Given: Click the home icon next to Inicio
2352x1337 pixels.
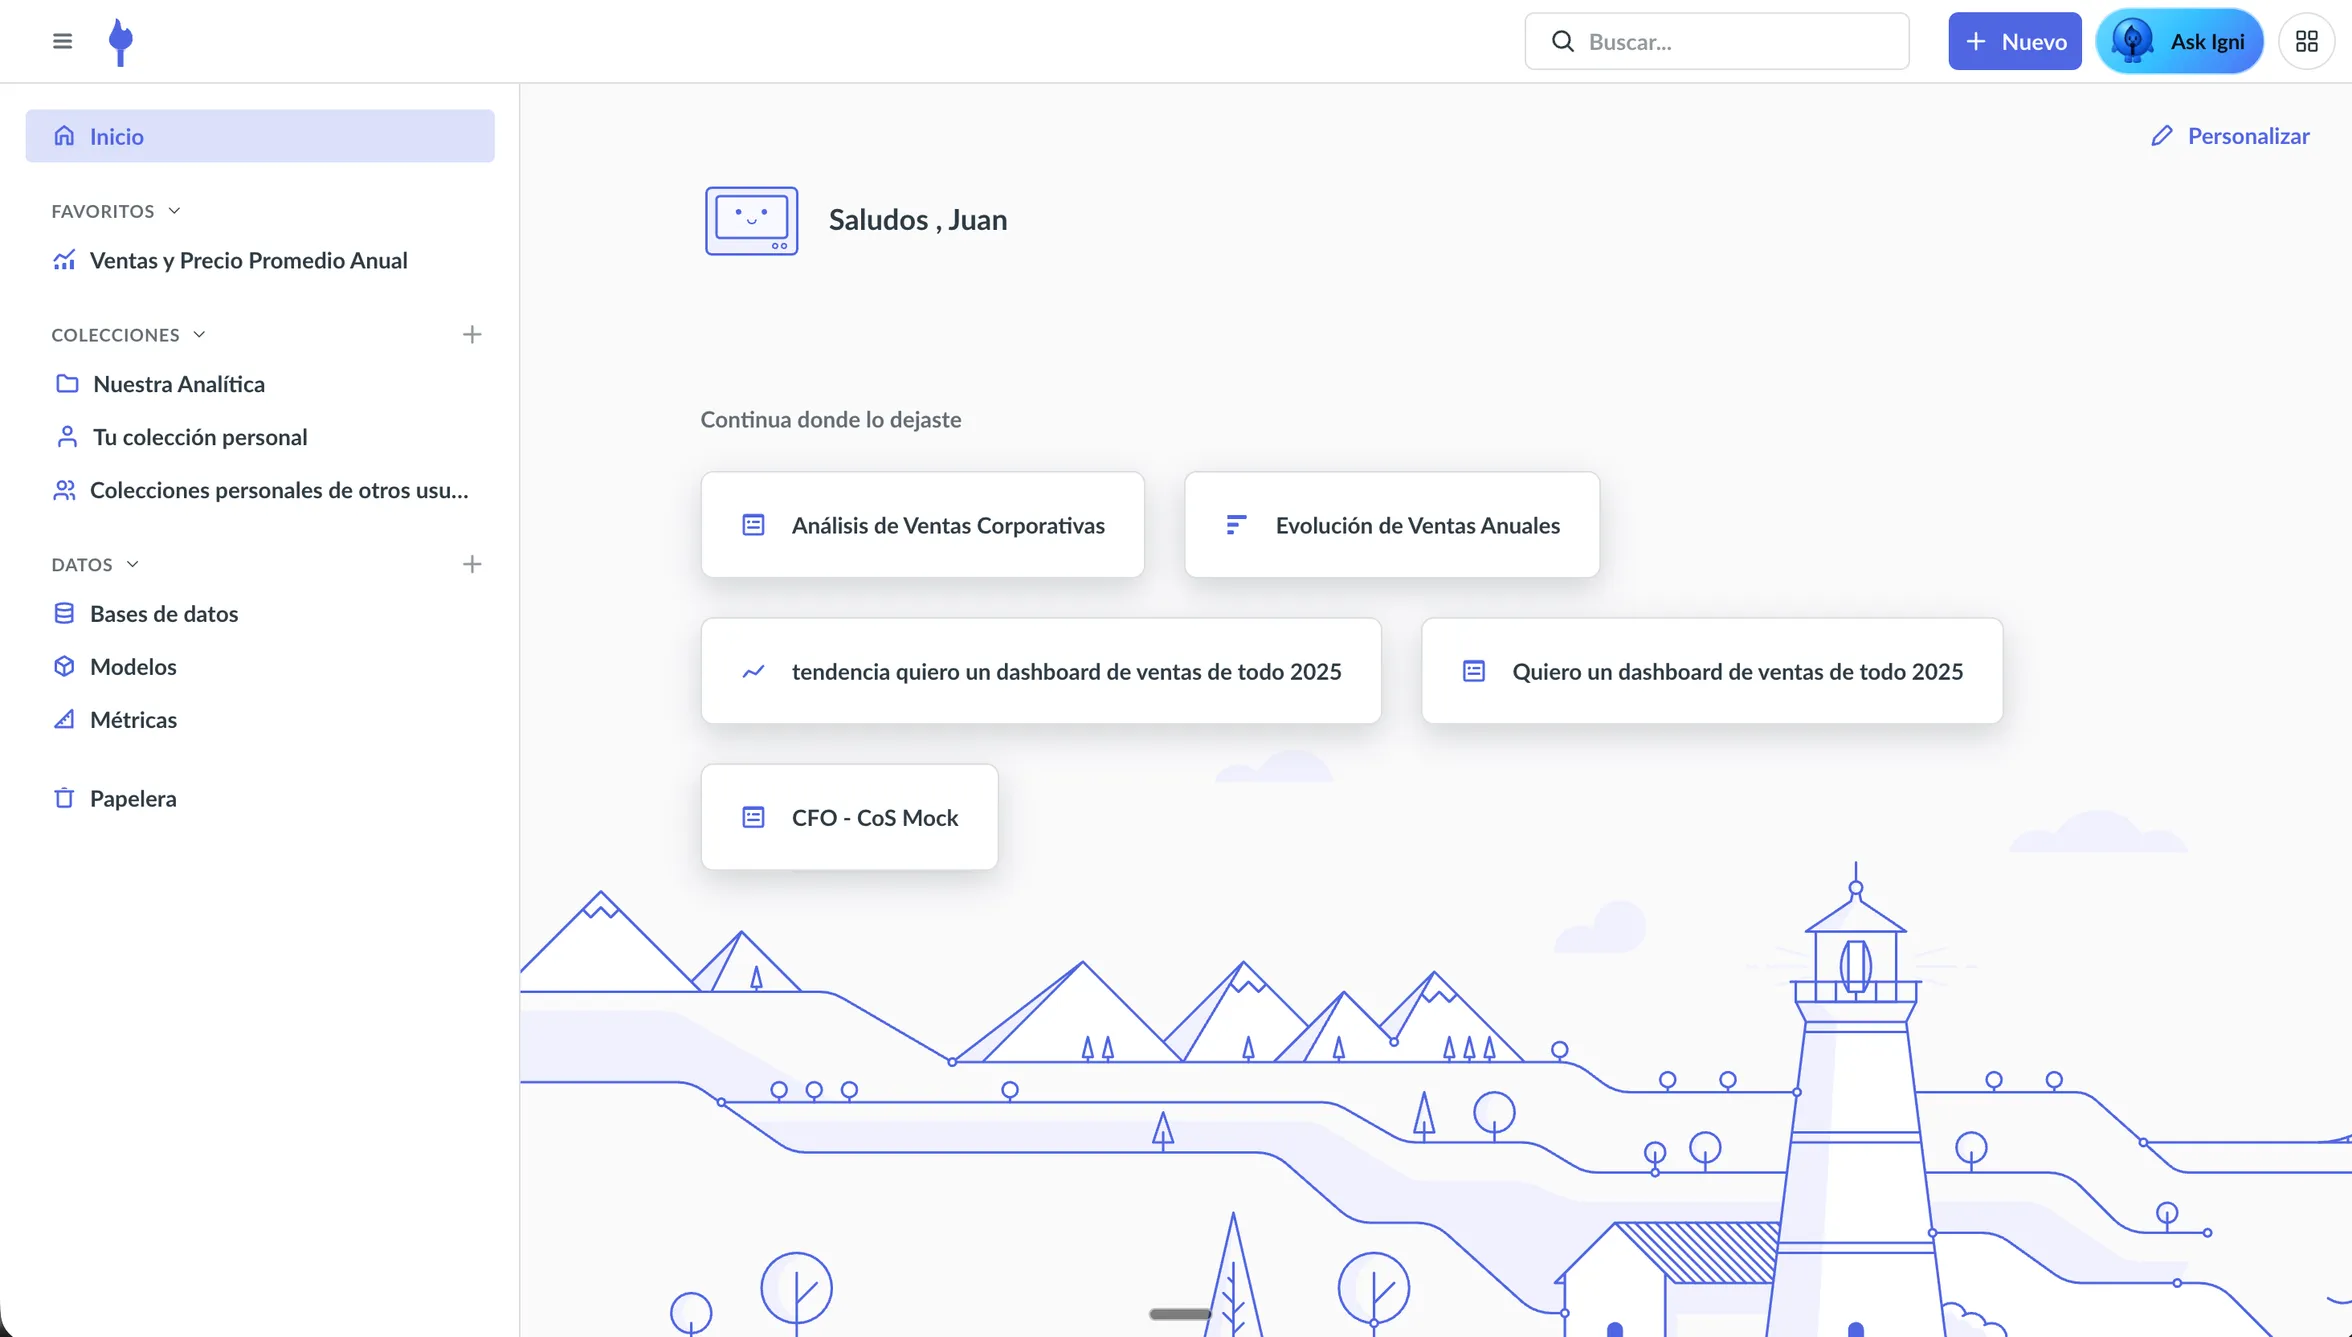Looking at the screenshot, I should click(64, 136).
